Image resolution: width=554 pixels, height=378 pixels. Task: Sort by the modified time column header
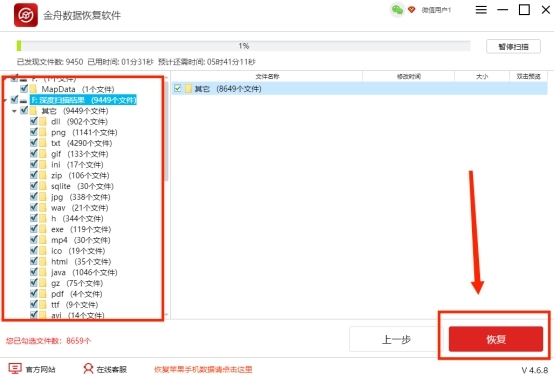coord(408,76)
